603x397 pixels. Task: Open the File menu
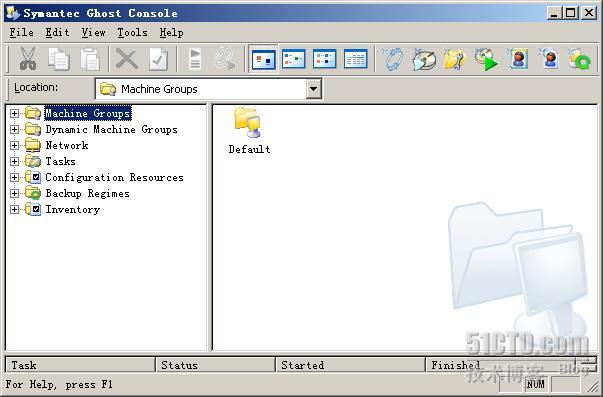21,33
